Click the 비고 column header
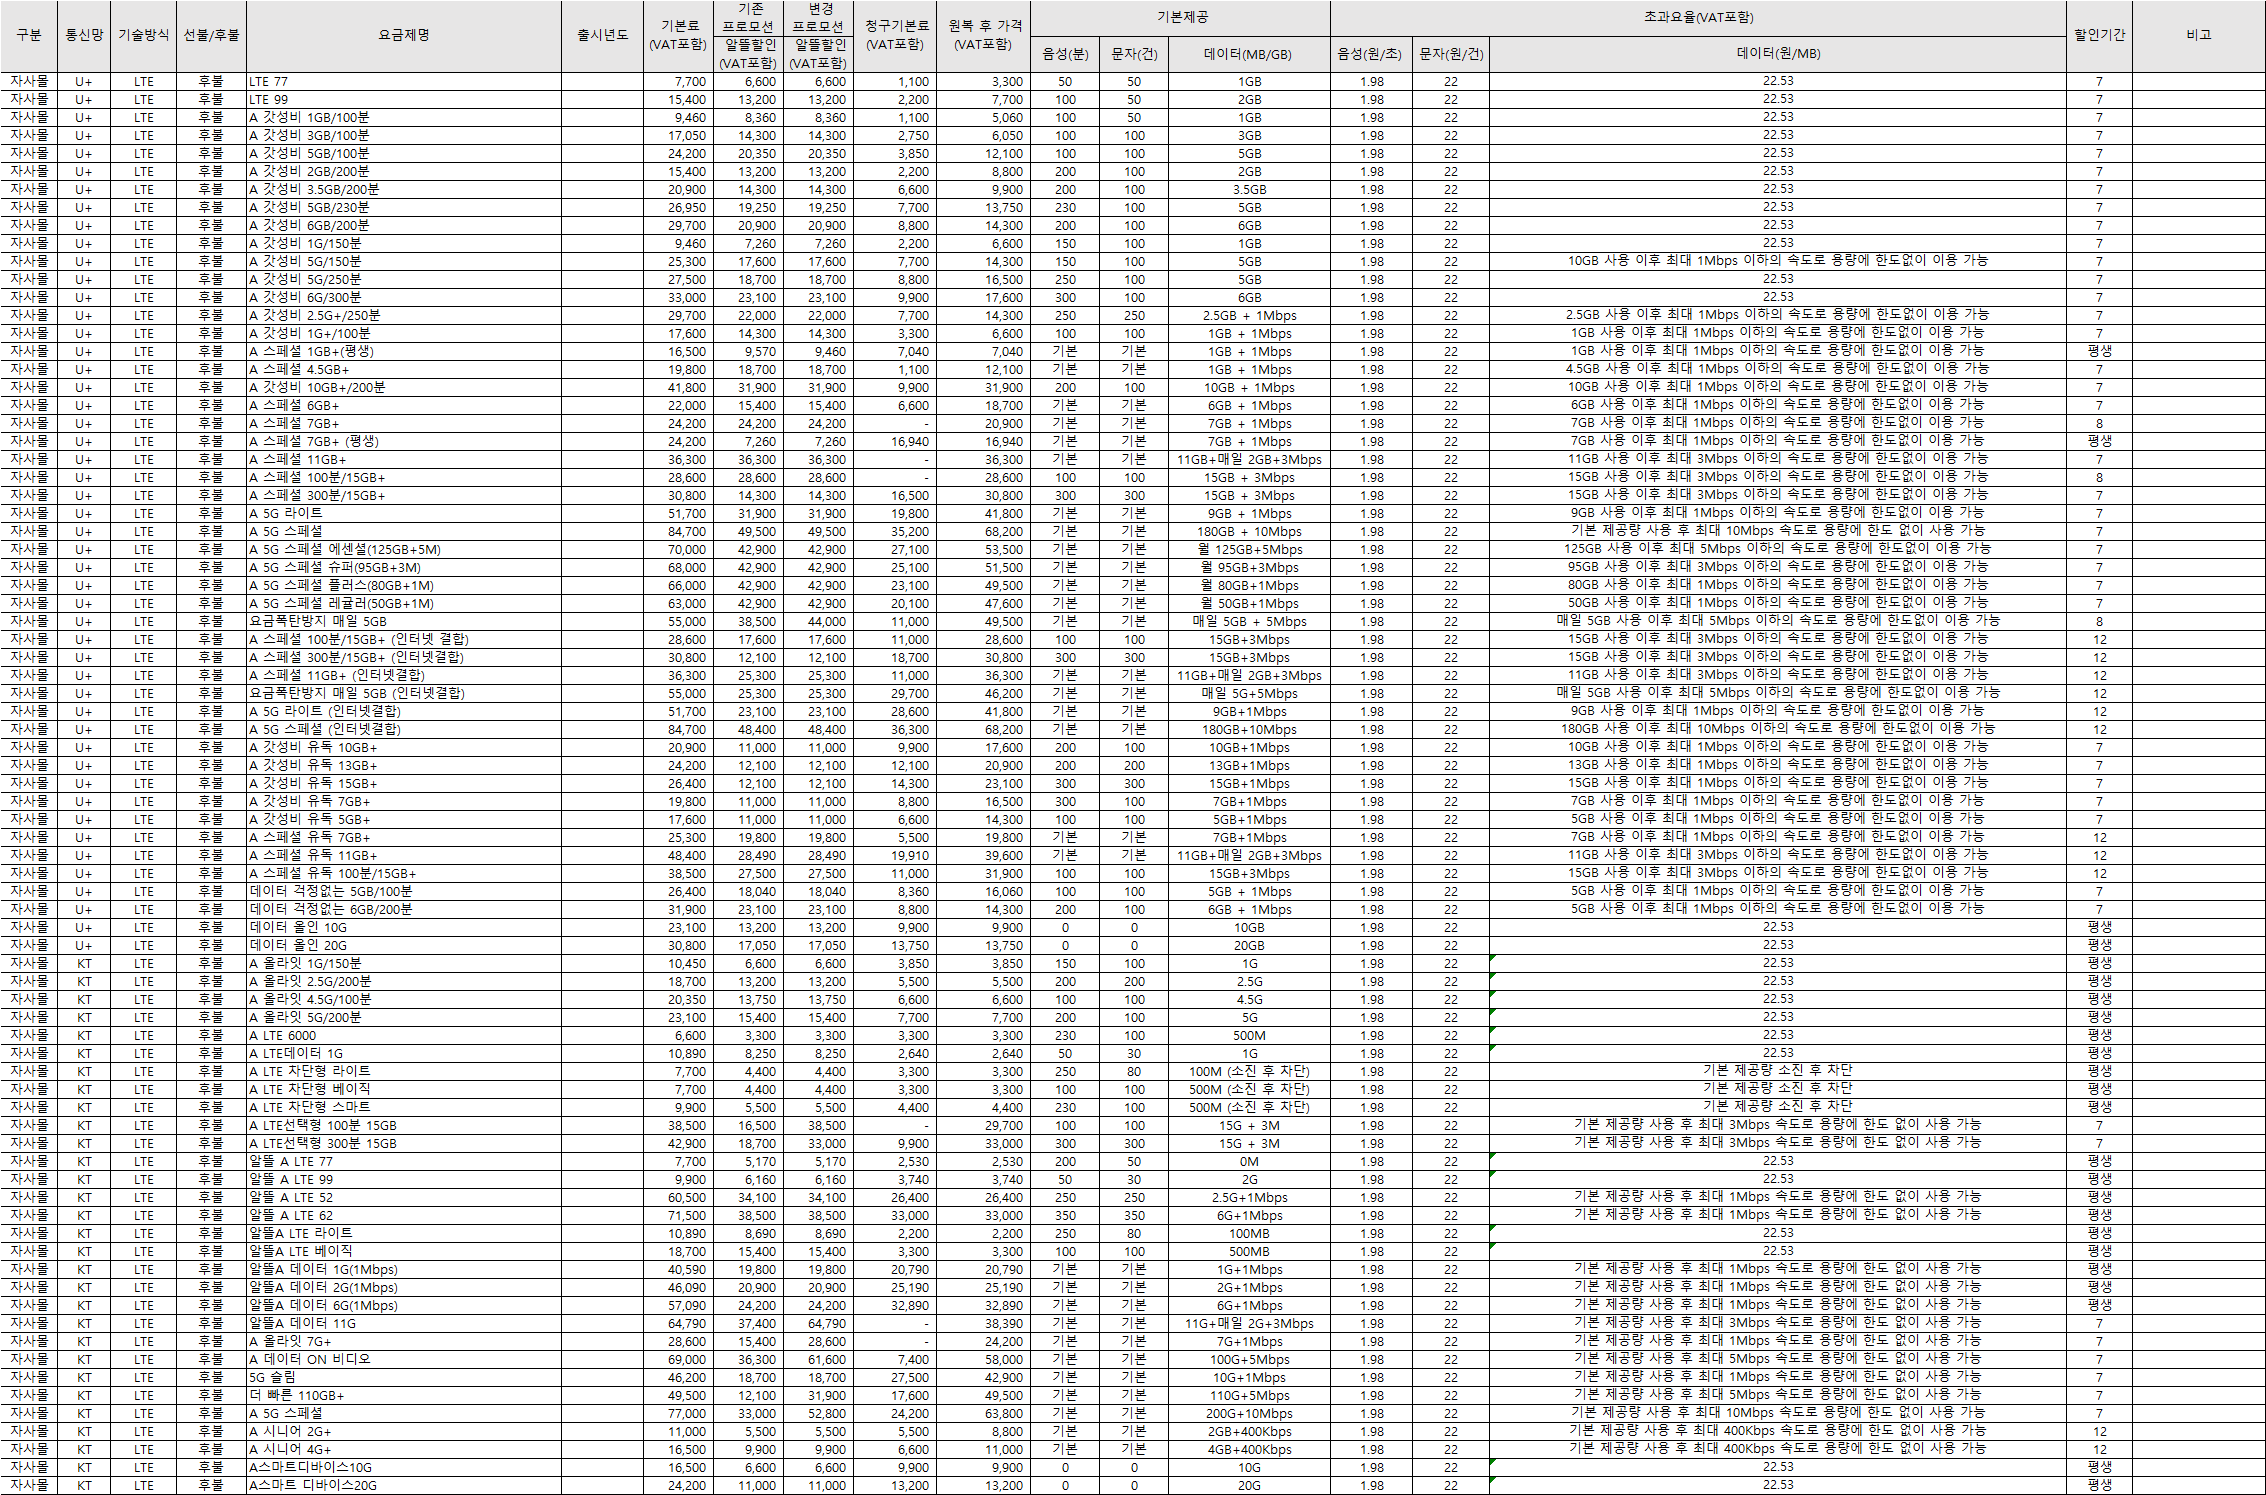 tap(2198, 35)
